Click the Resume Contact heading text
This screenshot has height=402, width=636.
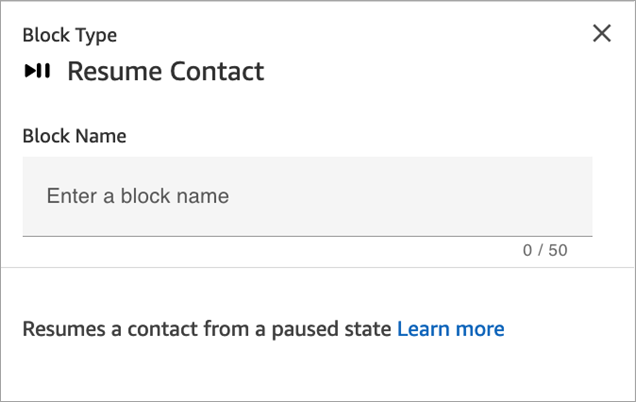click(165, 71)
